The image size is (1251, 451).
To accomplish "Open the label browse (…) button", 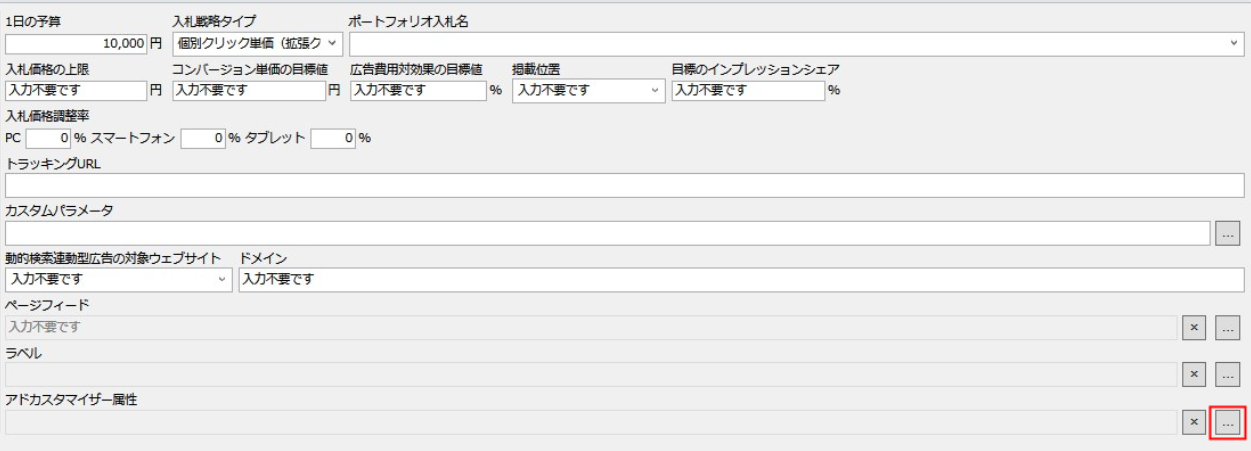I will click(x=1227, y=374).
